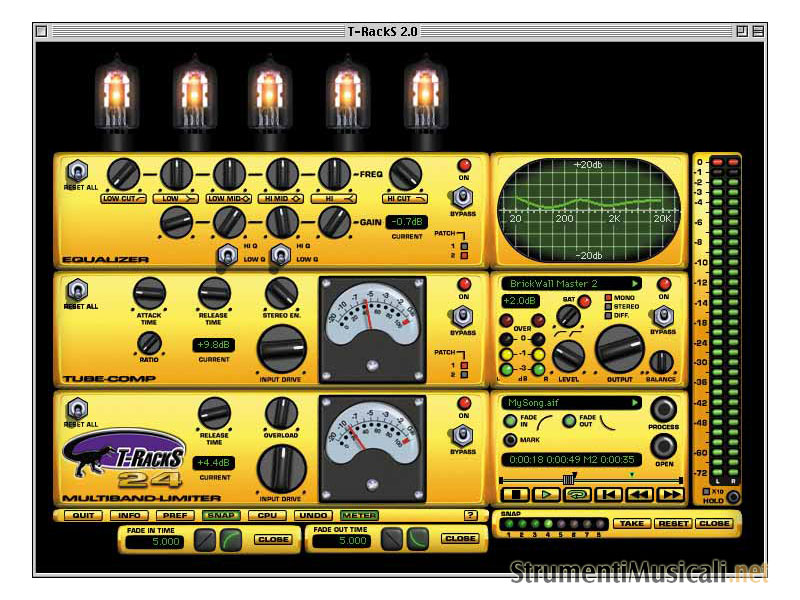Image resolution: width=800 pixels, height=600 pixels.
Task: Click the Play button in the transport
Action: point(546,493)
